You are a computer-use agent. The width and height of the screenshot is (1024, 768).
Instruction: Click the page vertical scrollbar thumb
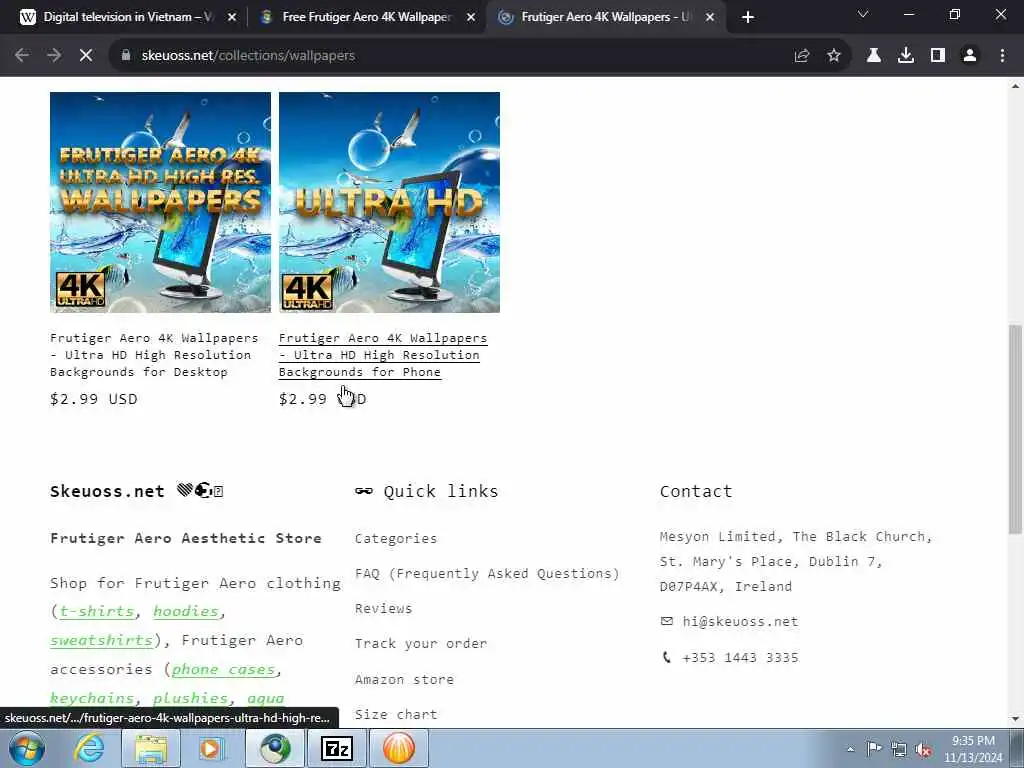(1015, 428)
